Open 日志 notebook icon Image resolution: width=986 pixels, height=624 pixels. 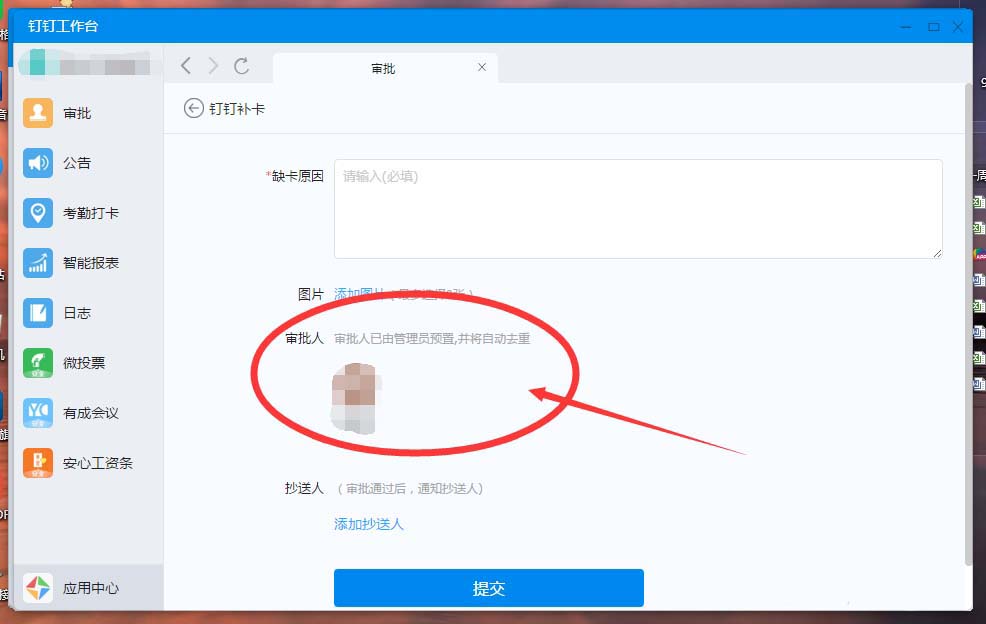[x=38, y=313]
